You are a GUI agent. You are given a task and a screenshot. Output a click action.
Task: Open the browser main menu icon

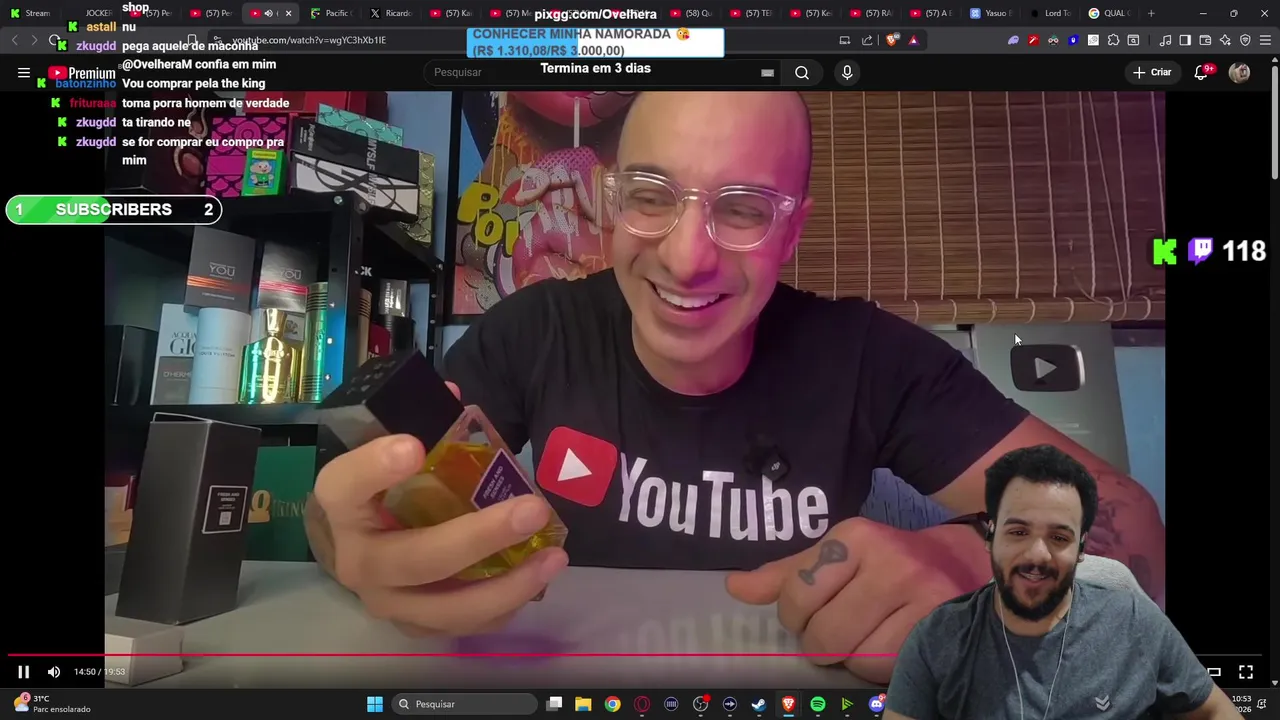click(1265, 40)
